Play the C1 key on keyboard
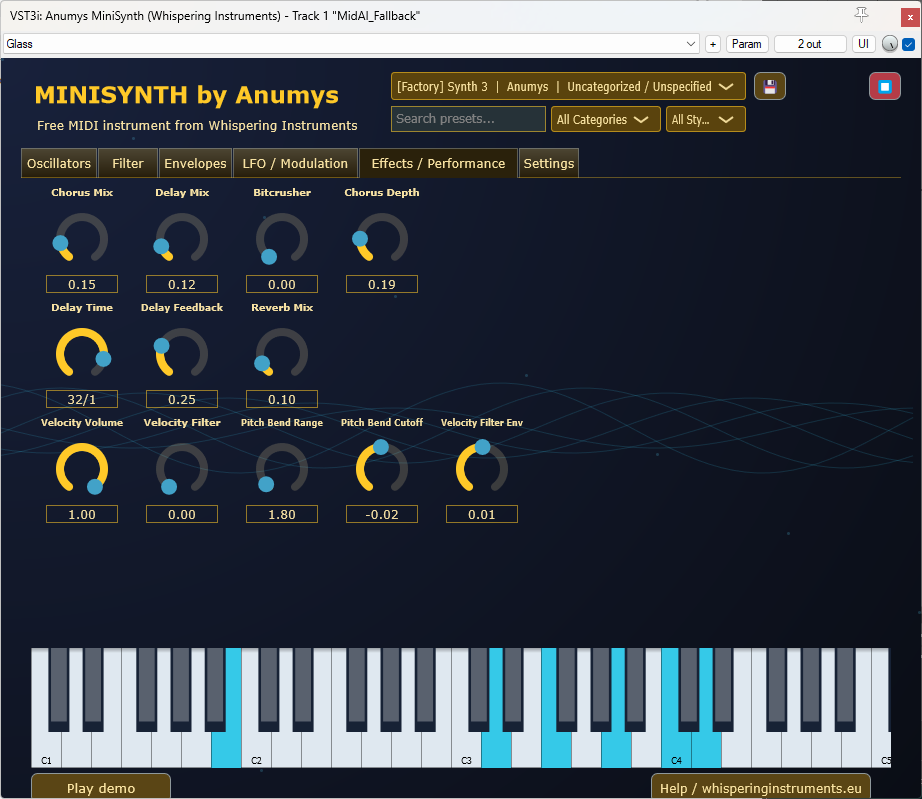 (x=46, y=750)
